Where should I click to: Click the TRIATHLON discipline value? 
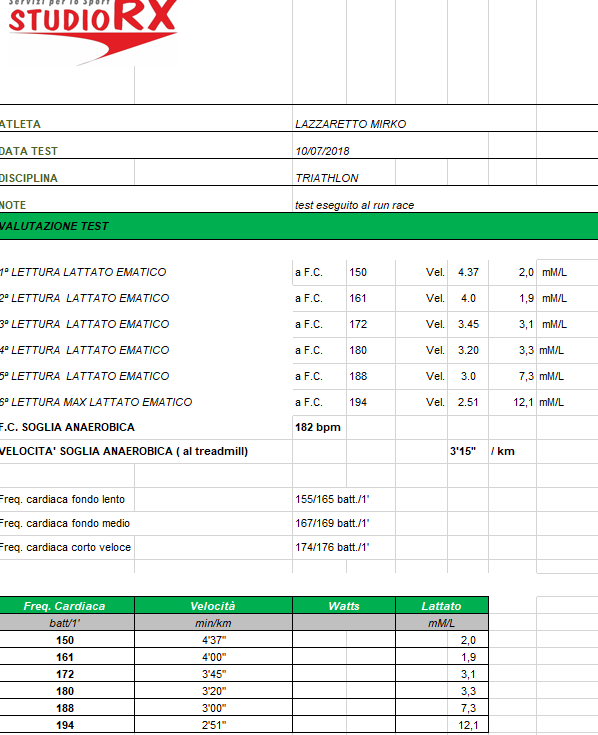[x=327, y=178]
